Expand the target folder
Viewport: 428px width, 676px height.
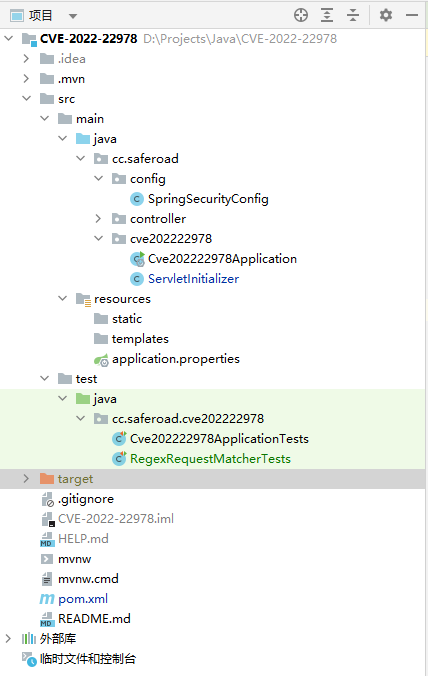pos(26,479)
